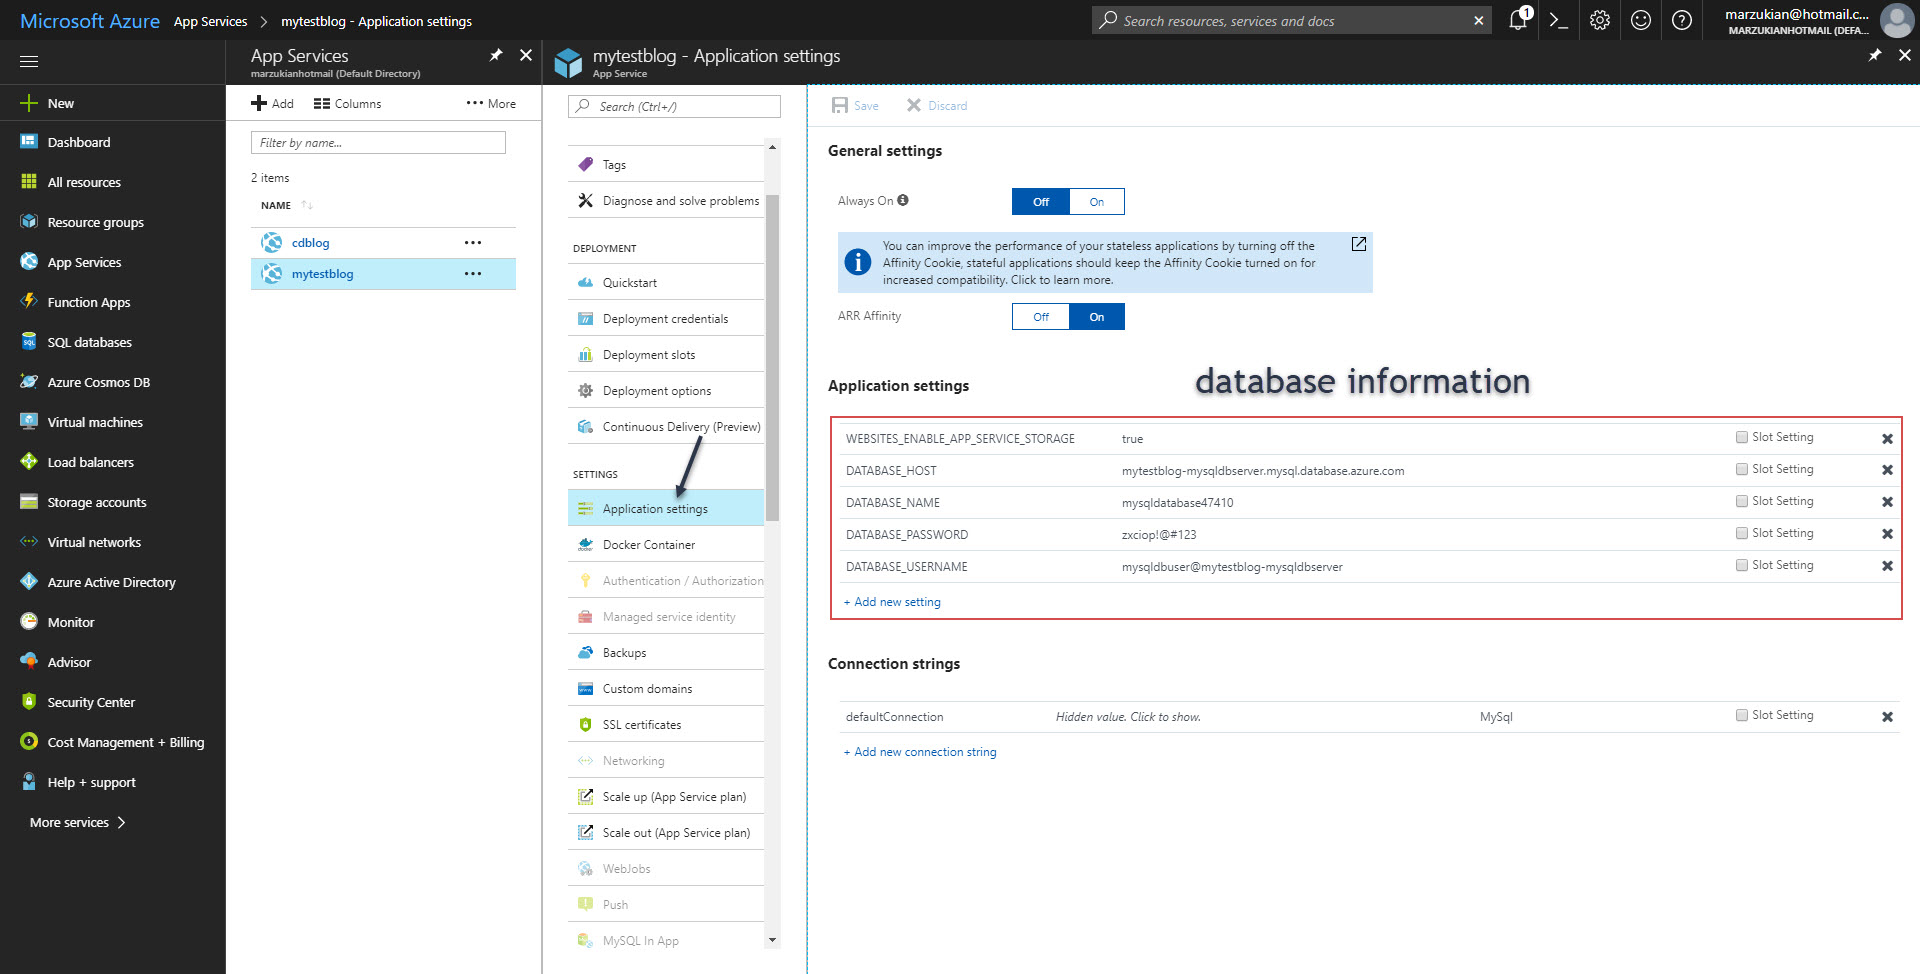Select the Docker Container setting
The image size is (1920, 974).
tap(648, 544)
